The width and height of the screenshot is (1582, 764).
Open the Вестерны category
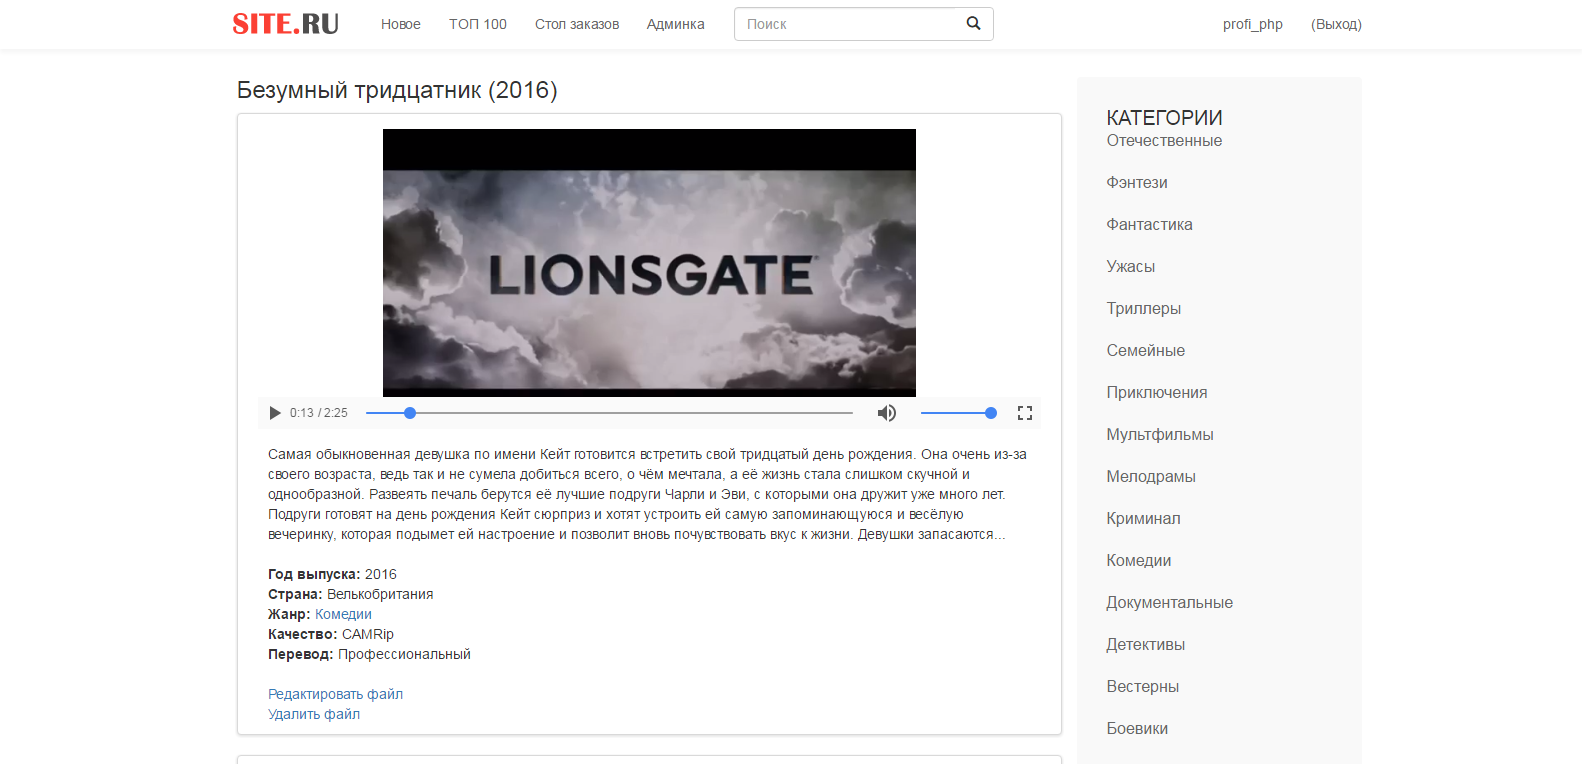[x=1143, y=687]
